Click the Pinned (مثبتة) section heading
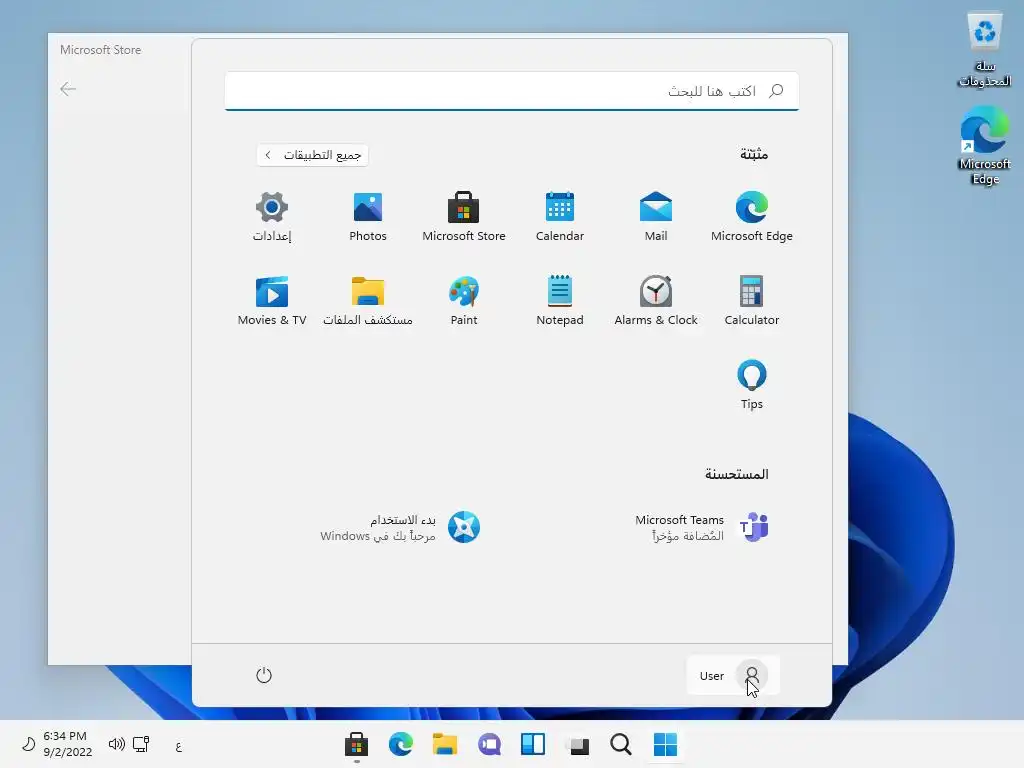This screenshot has height=768, width=1024. (754, 154)
